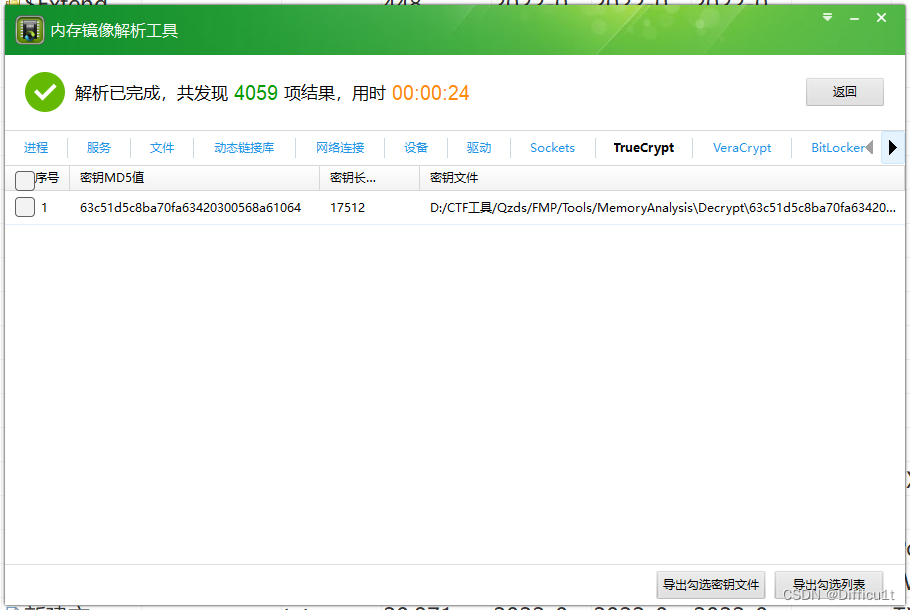The width and height of the screenshot is (910, 610).
Task: Select the 设备 tab
Action: tap(416, 147)
